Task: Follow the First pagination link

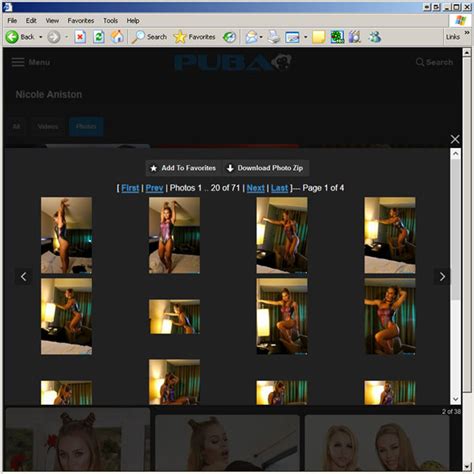Action: pos(130,188)
